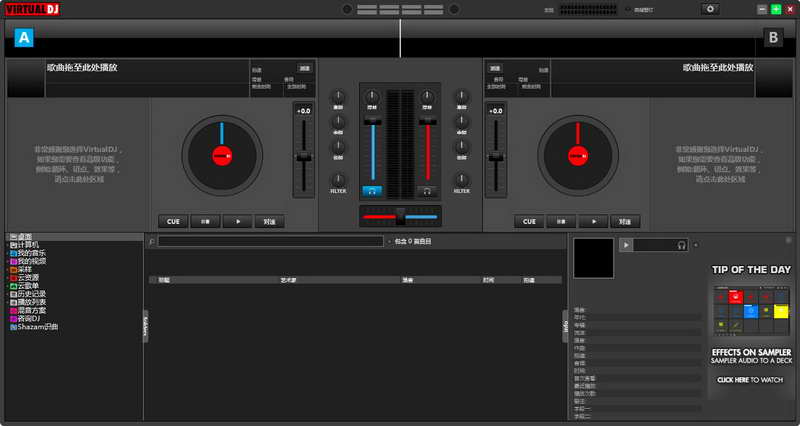This screenshot has width=800, height=426.
Task: Toggle deck B headphone cue button
Action: [x=427, y=191]
